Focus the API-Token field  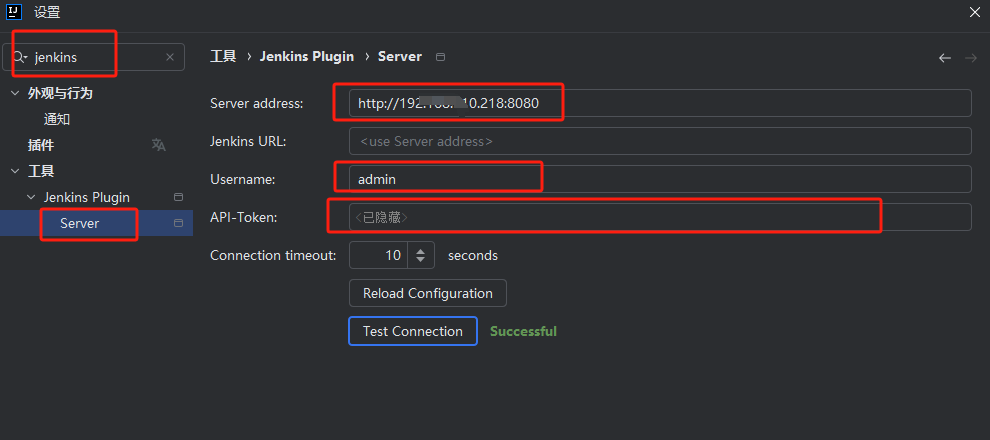click(x=660, y=217)
